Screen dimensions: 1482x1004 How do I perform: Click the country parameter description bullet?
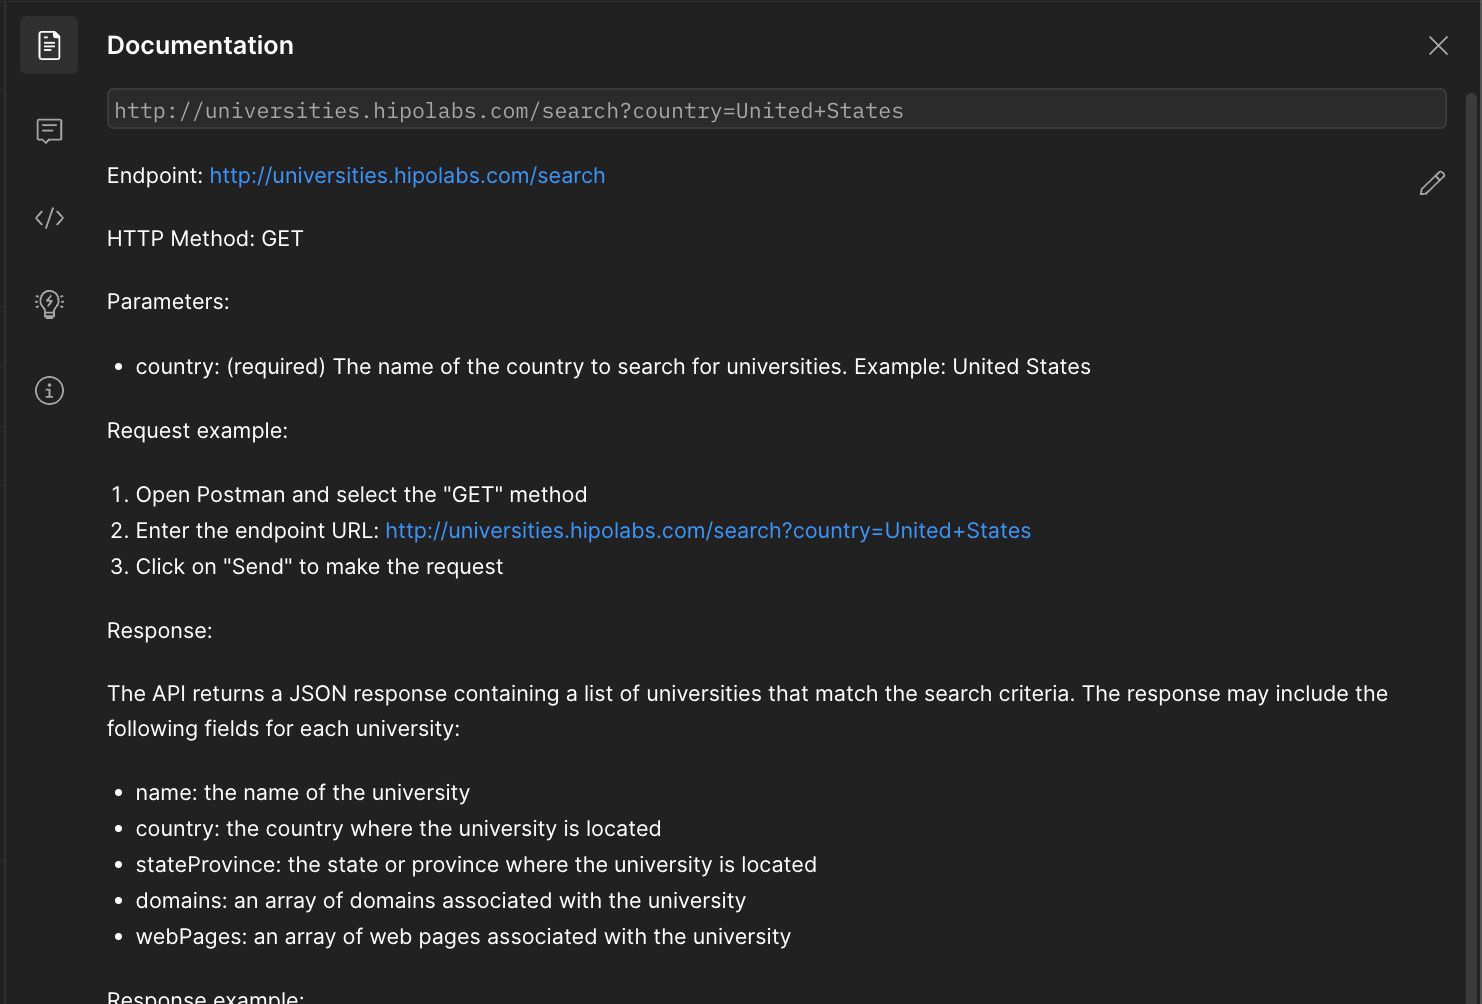613,367
